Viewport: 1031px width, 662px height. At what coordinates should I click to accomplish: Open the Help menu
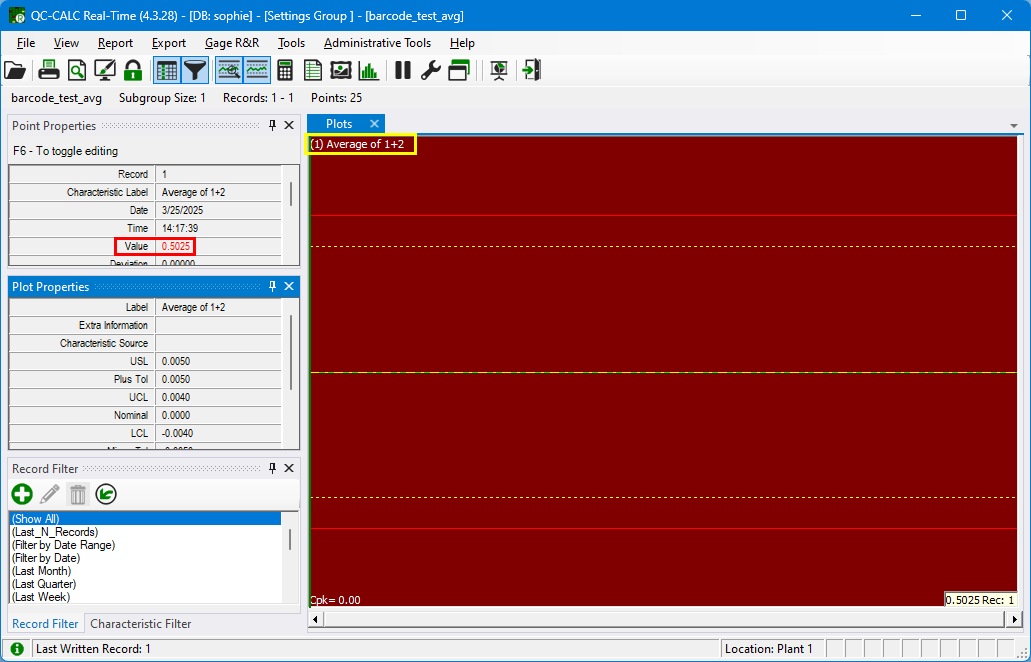tap(462, 43)
